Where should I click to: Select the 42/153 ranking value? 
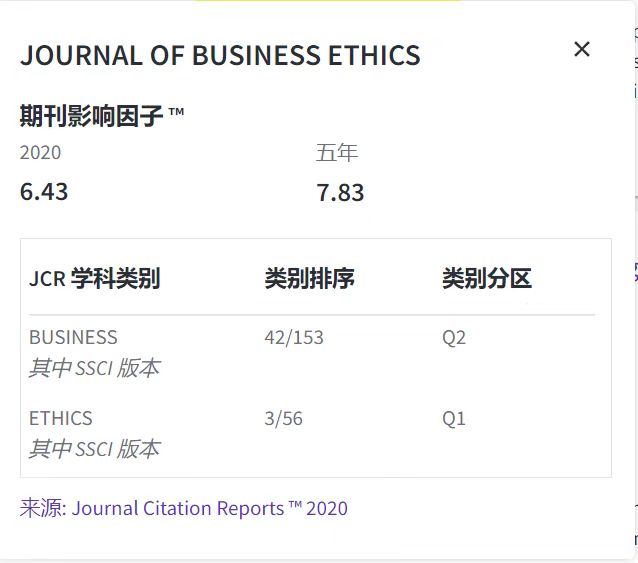pos(294,337)
